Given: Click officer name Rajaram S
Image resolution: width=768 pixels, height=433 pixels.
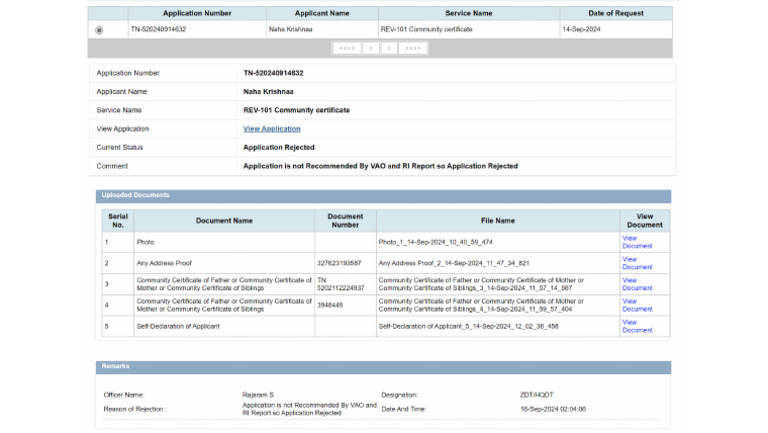Looking at the screenshot, I should 258,395.
